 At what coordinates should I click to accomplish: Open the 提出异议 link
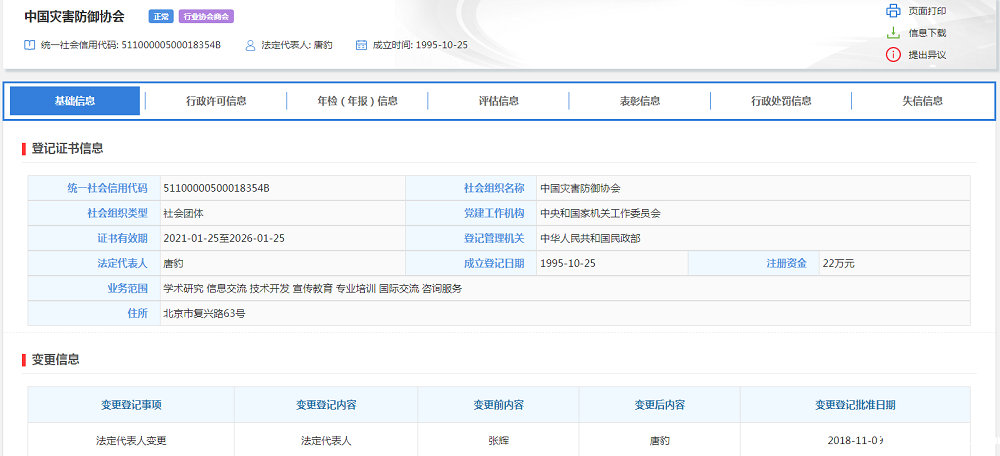click(927, 55)
